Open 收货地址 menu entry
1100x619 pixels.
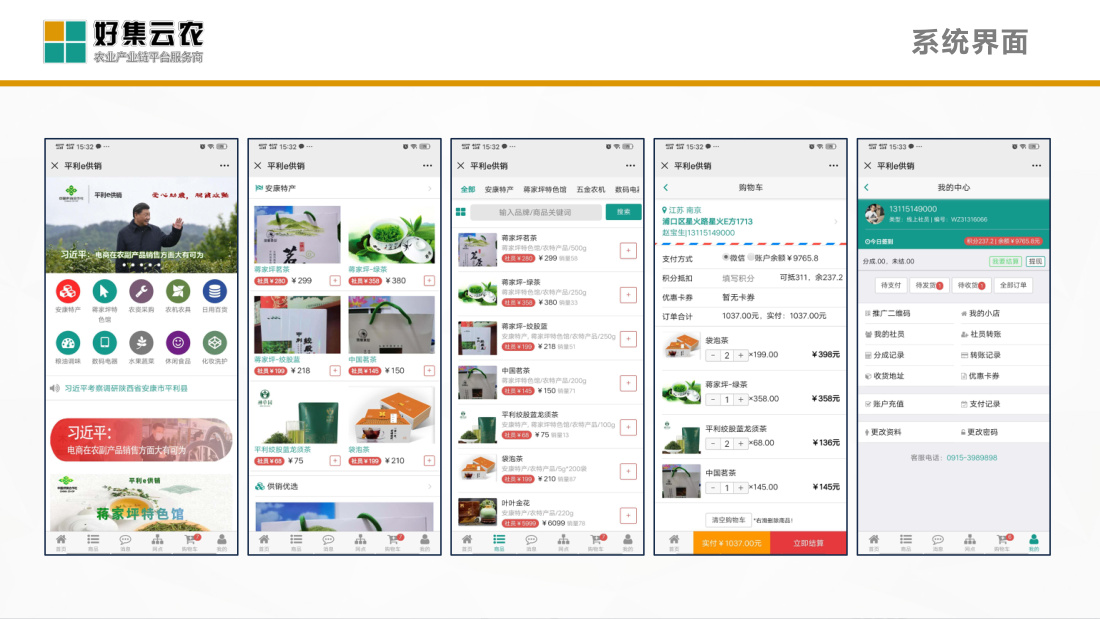(885, 376)
